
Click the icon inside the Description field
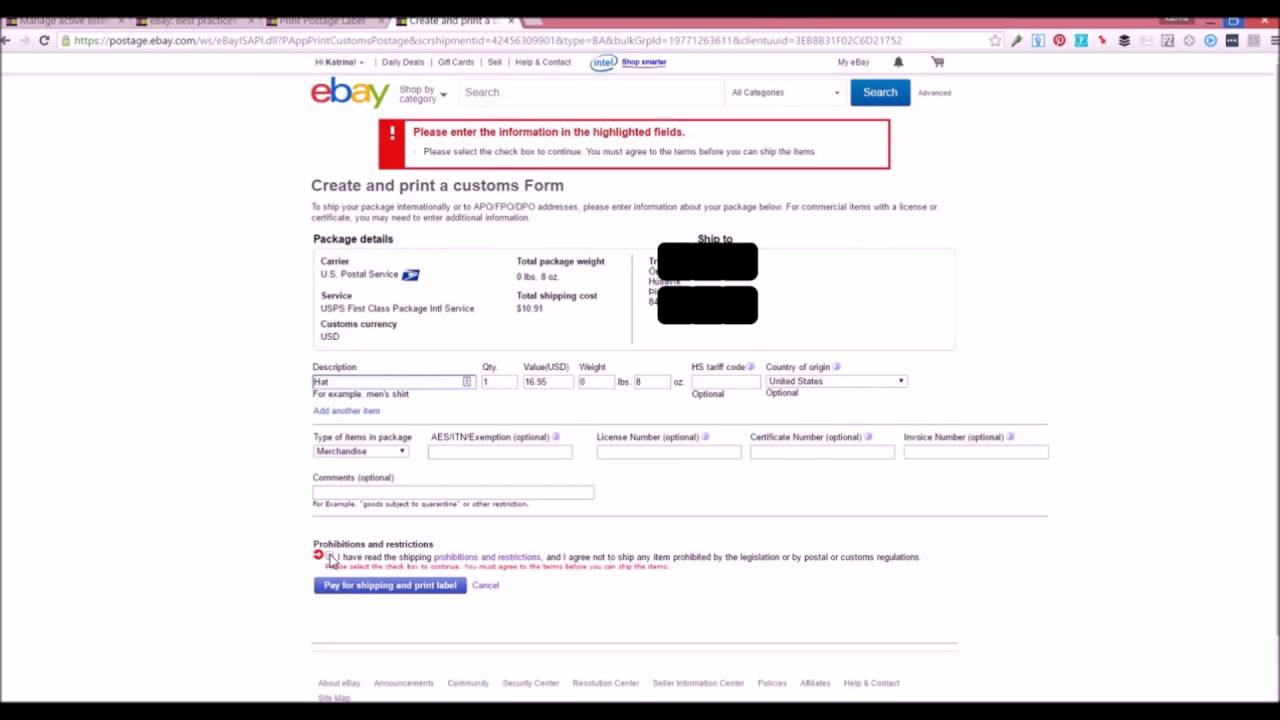click(x=466, y=382)
